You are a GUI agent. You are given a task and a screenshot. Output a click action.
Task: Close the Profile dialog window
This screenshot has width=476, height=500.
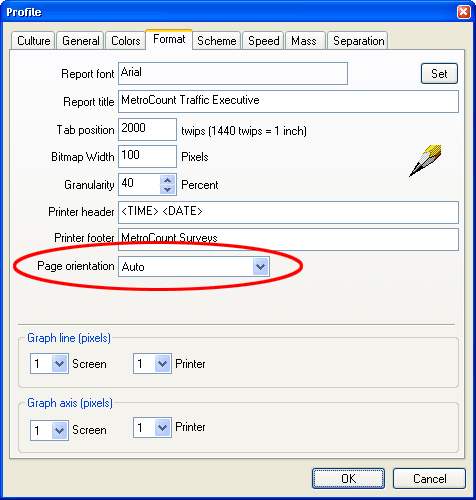tap(464, 12)
